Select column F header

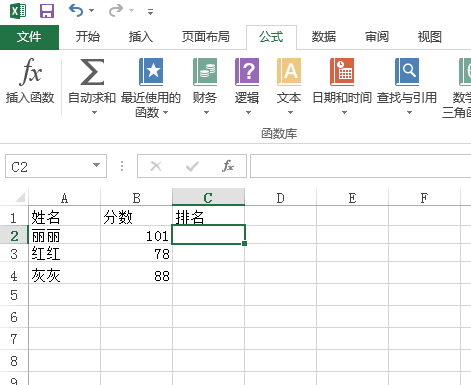pos(424,198)
